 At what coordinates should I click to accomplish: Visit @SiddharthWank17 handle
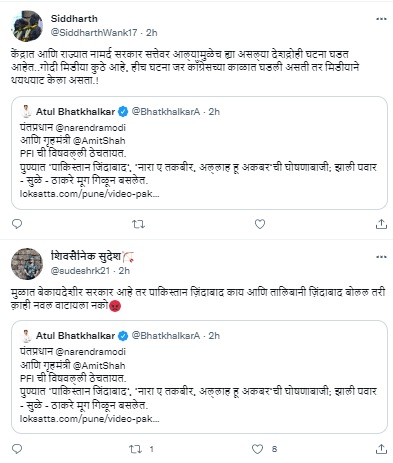pyautogui.click(x=94, y=33)
